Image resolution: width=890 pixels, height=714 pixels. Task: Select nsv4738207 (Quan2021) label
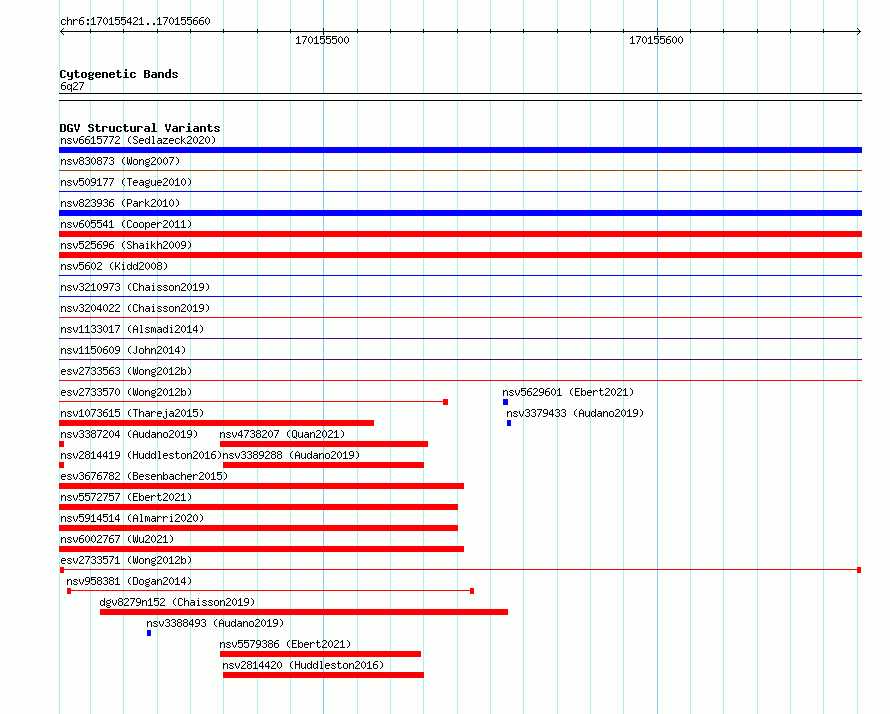pyautogui.click(x=282, y=434)
